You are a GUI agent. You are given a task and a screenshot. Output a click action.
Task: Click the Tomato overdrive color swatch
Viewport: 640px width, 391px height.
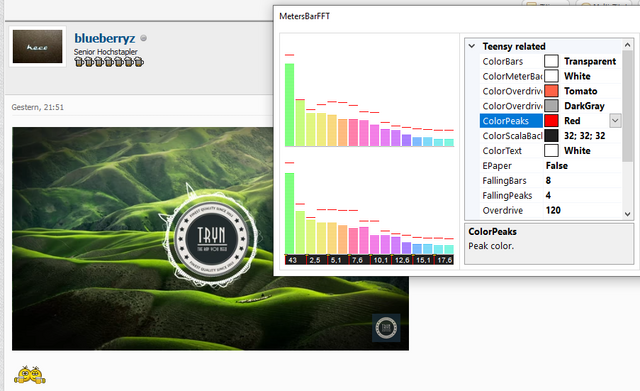point(551,91)
